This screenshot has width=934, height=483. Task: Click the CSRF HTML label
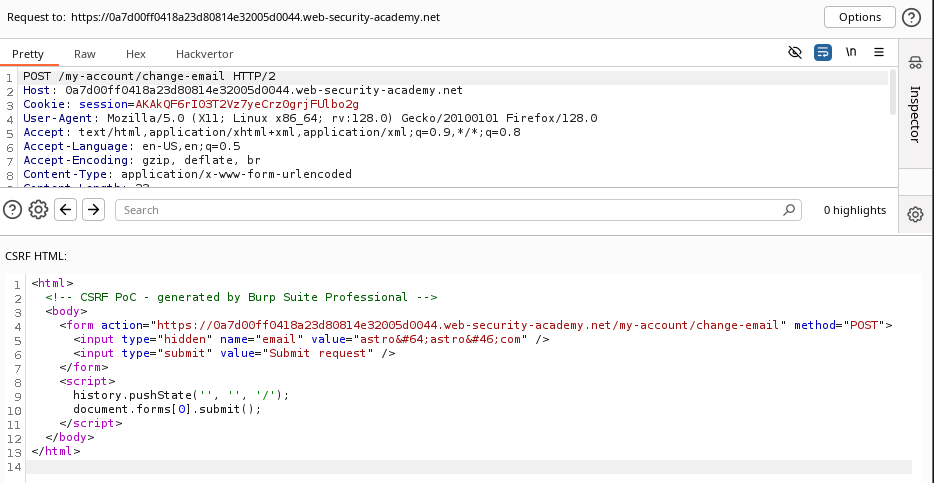click(x=36, y=256)
